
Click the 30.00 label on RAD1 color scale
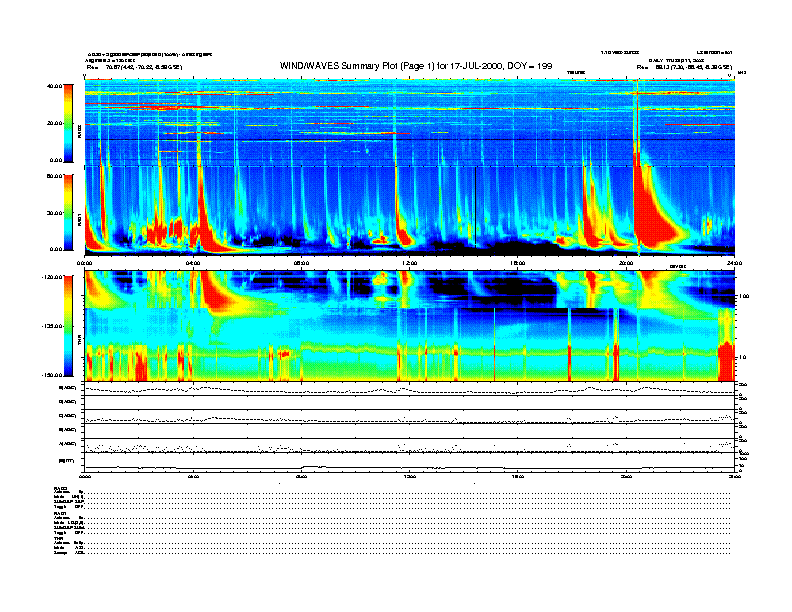[x=54, y=213]
